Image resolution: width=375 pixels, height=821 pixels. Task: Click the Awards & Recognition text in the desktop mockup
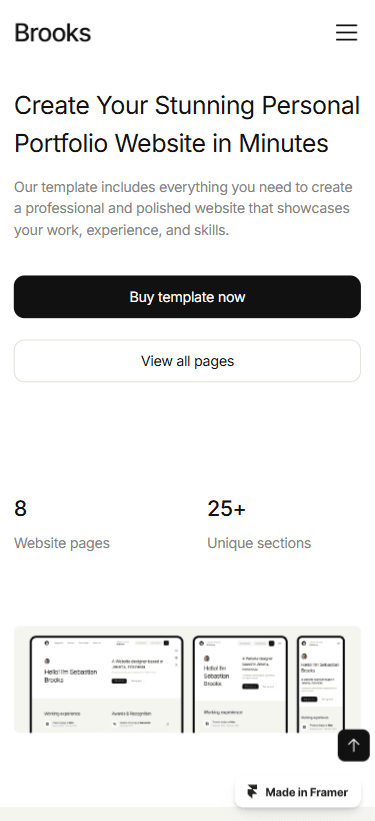coord(131,713)
